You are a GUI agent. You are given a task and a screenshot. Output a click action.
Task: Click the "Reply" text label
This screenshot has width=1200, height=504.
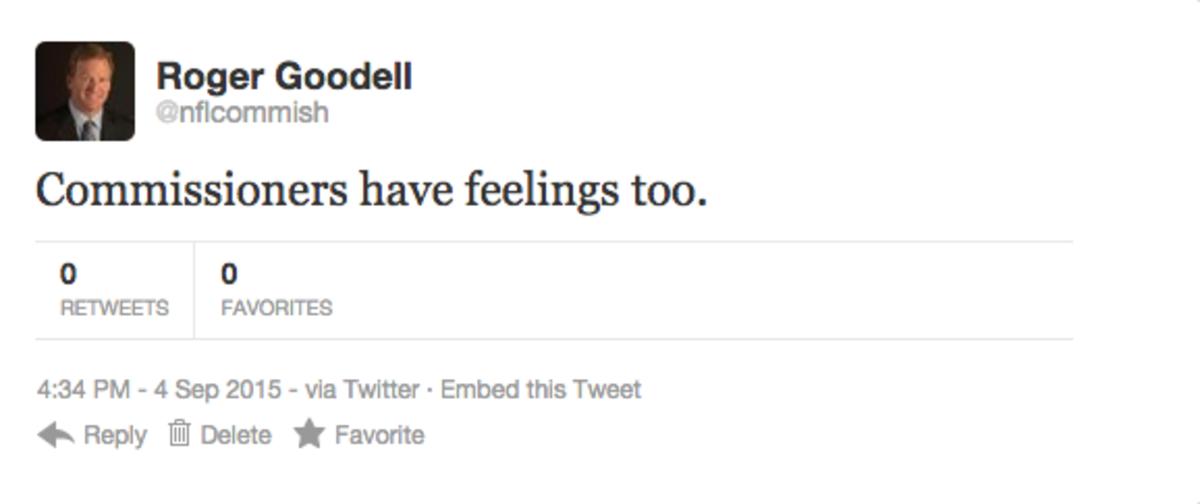(x=115, y=435)
